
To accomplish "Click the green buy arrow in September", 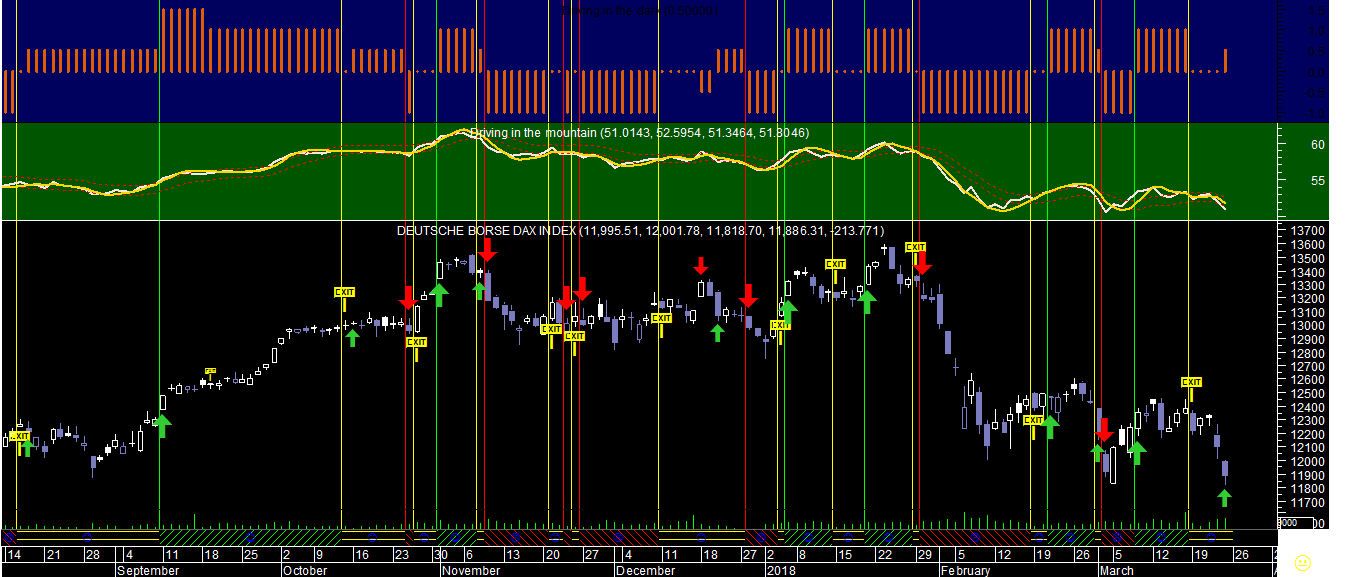I will pyautogui.click(x=163, y=426).
